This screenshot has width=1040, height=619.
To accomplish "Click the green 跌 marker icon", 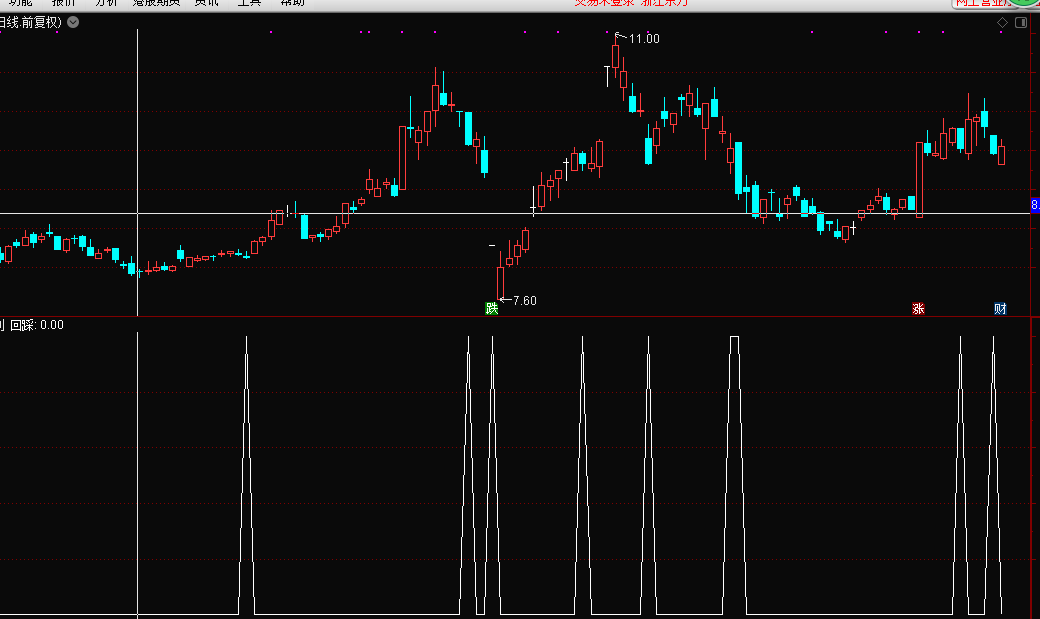I will pyautogui.click(x=491, y=308).
